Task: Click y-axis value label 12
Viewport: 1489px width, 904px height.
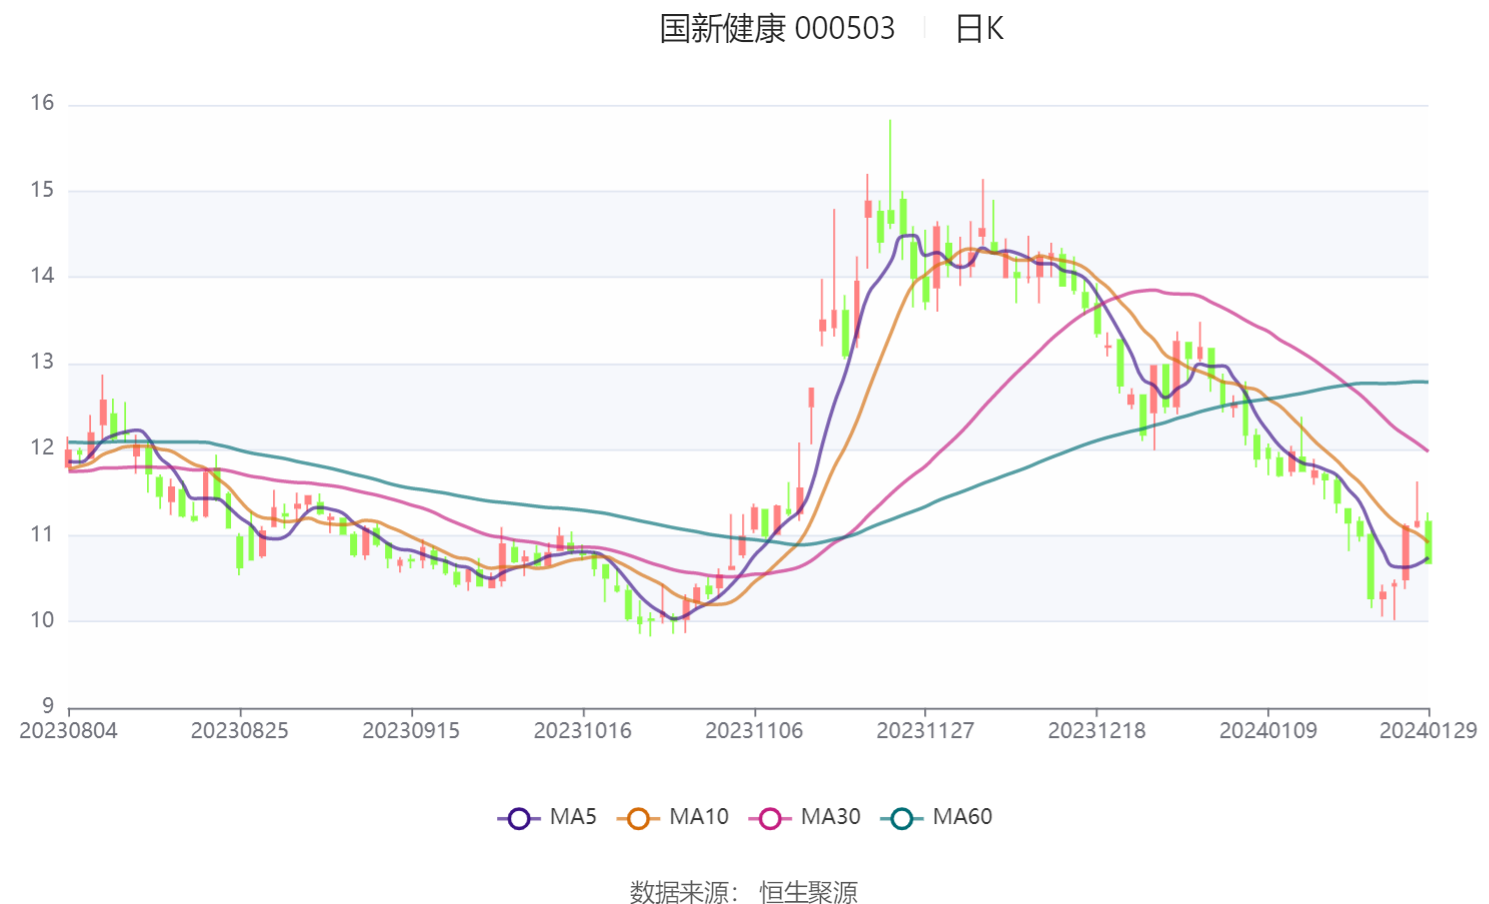Action: (x=42, y=448)
